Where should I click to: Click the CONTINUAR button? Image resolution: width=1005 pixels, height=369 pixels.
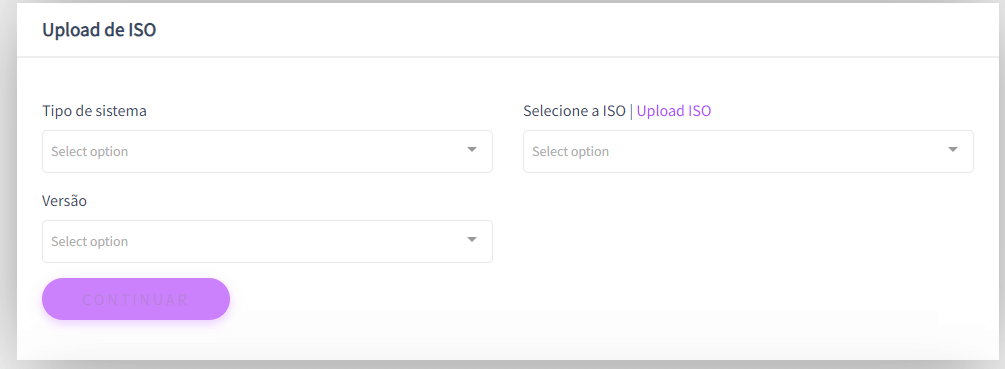pyautogui.click(x=136, y=299)
